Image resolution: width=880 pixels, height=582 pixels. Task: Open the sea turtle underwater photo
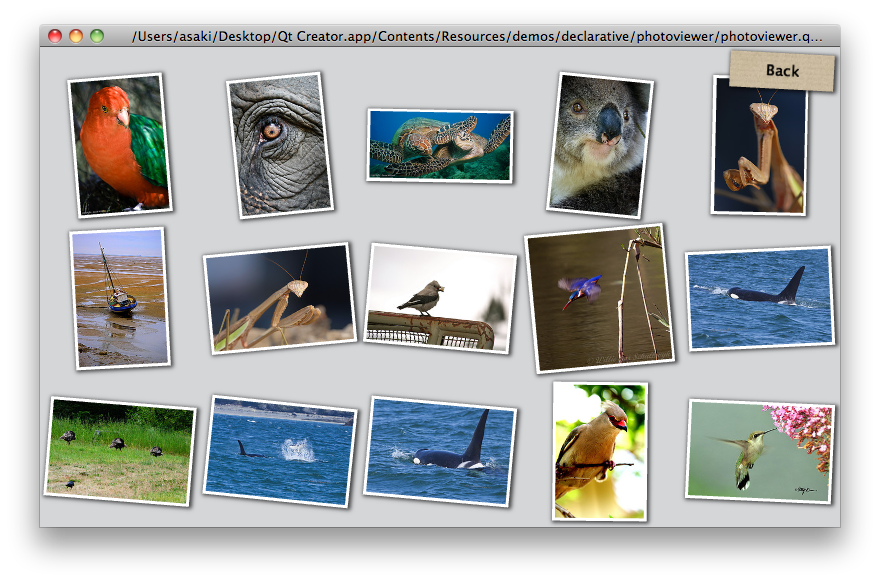pyautogui.click(x=440, y=145)
